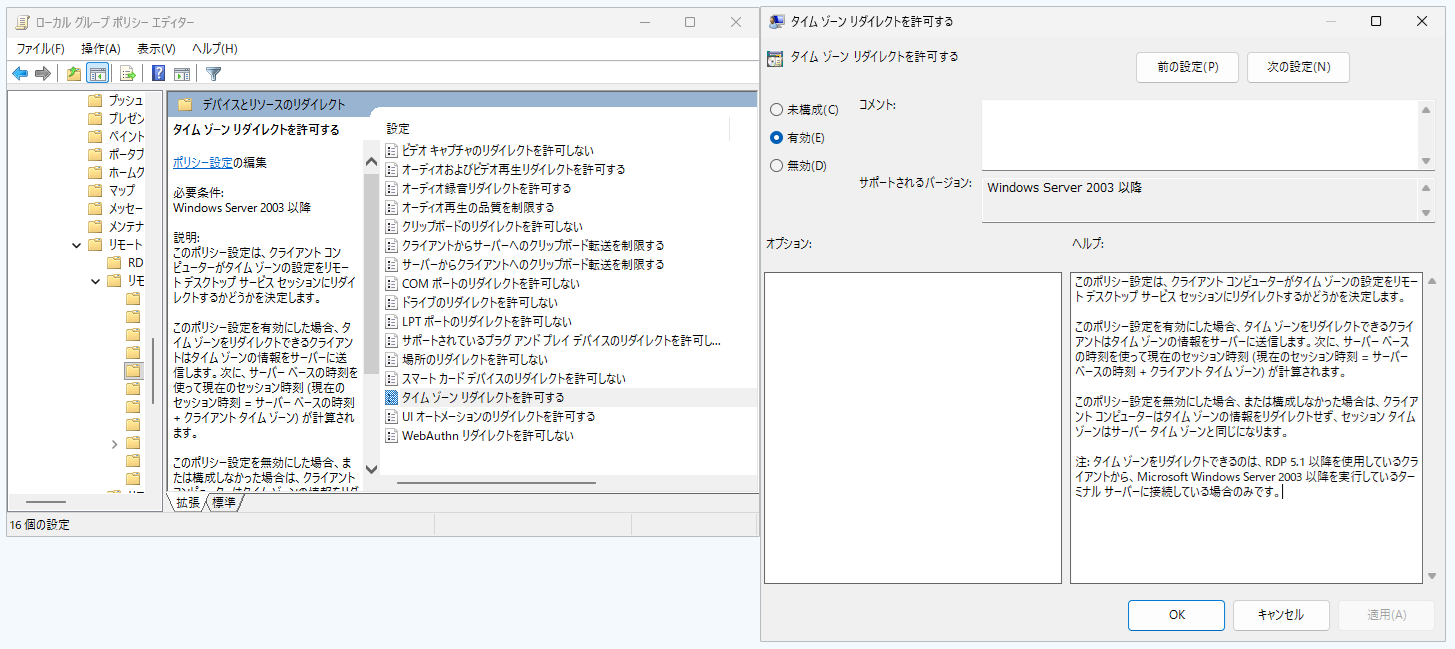Open Help via blue question mark icon
Screen dimensions: 1455x649
(x=158, y=73)
